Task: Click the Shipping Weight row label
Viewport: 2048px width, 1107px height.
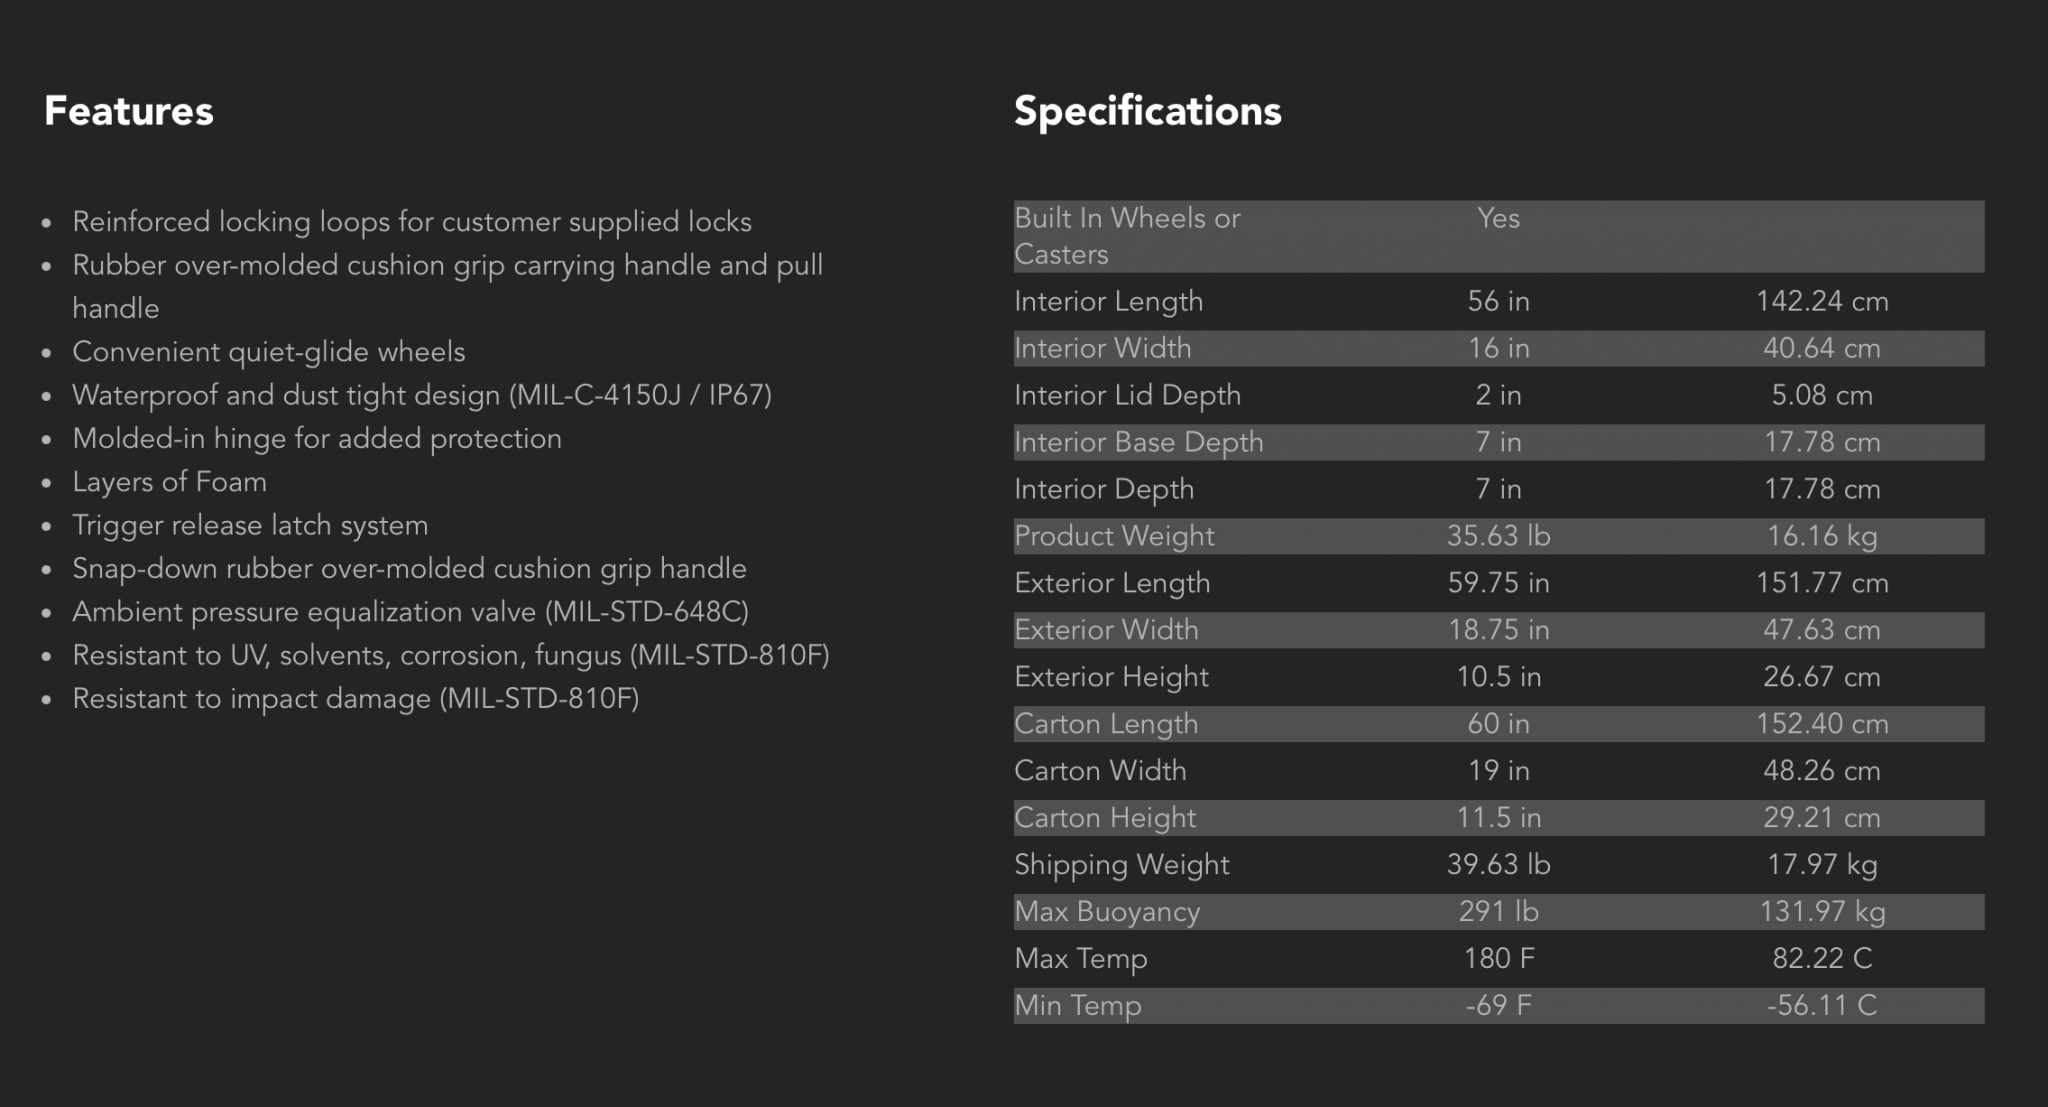Action: coord(1121,865)
